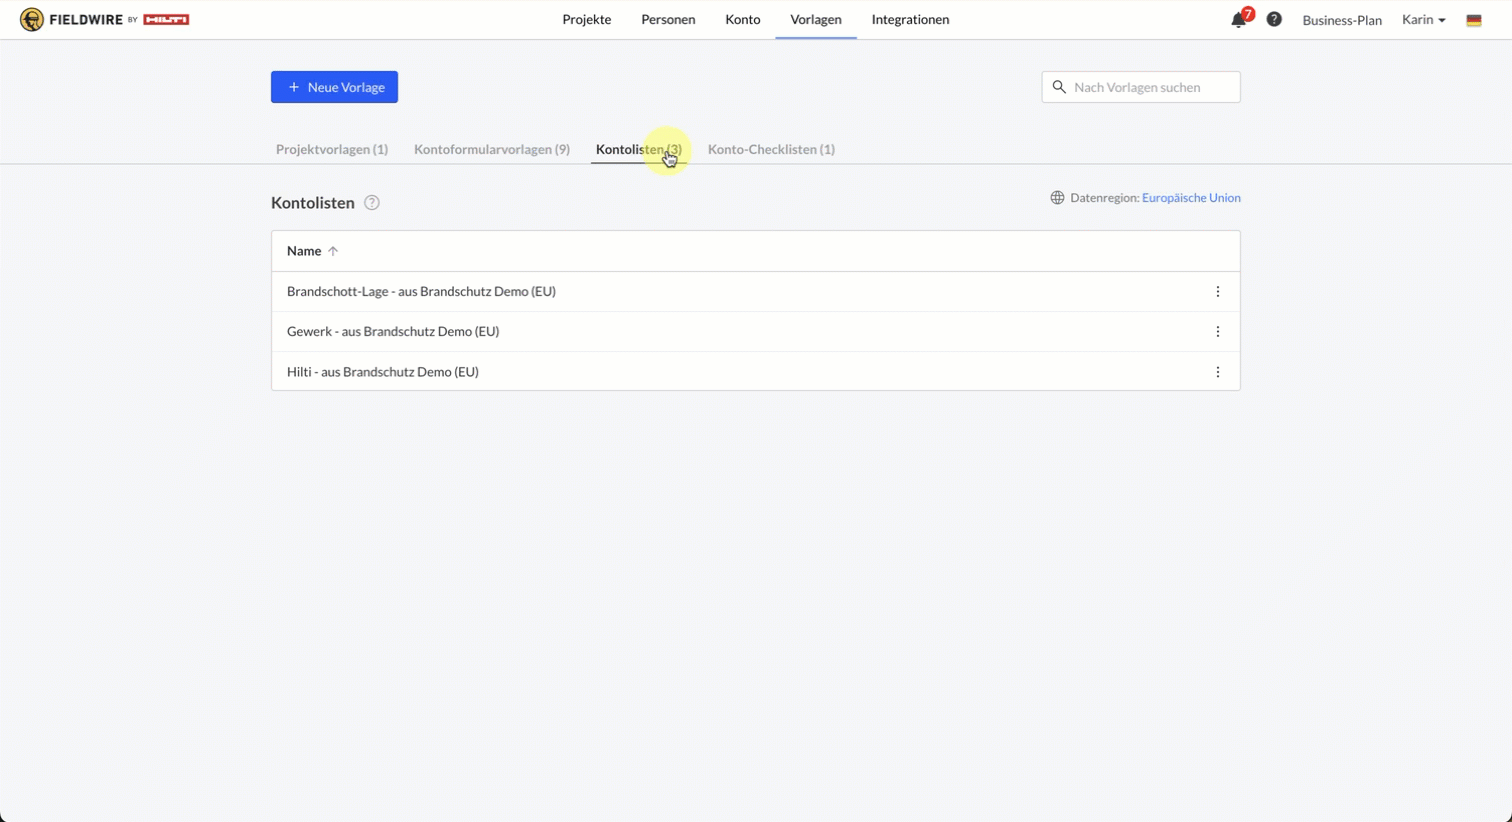
Task: Switch to Kontoformularvorlagen tab
Action: (x=491, y=150)
